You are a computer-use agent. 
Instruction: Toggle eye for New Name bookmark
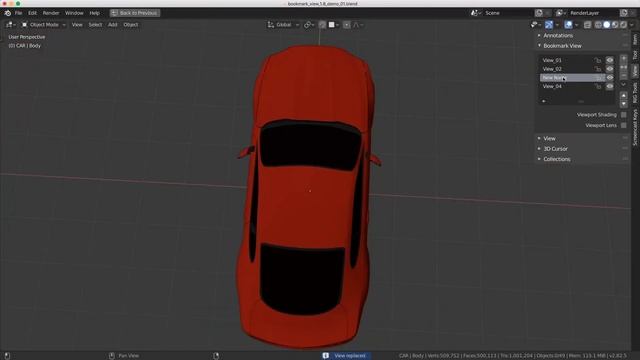610,78
